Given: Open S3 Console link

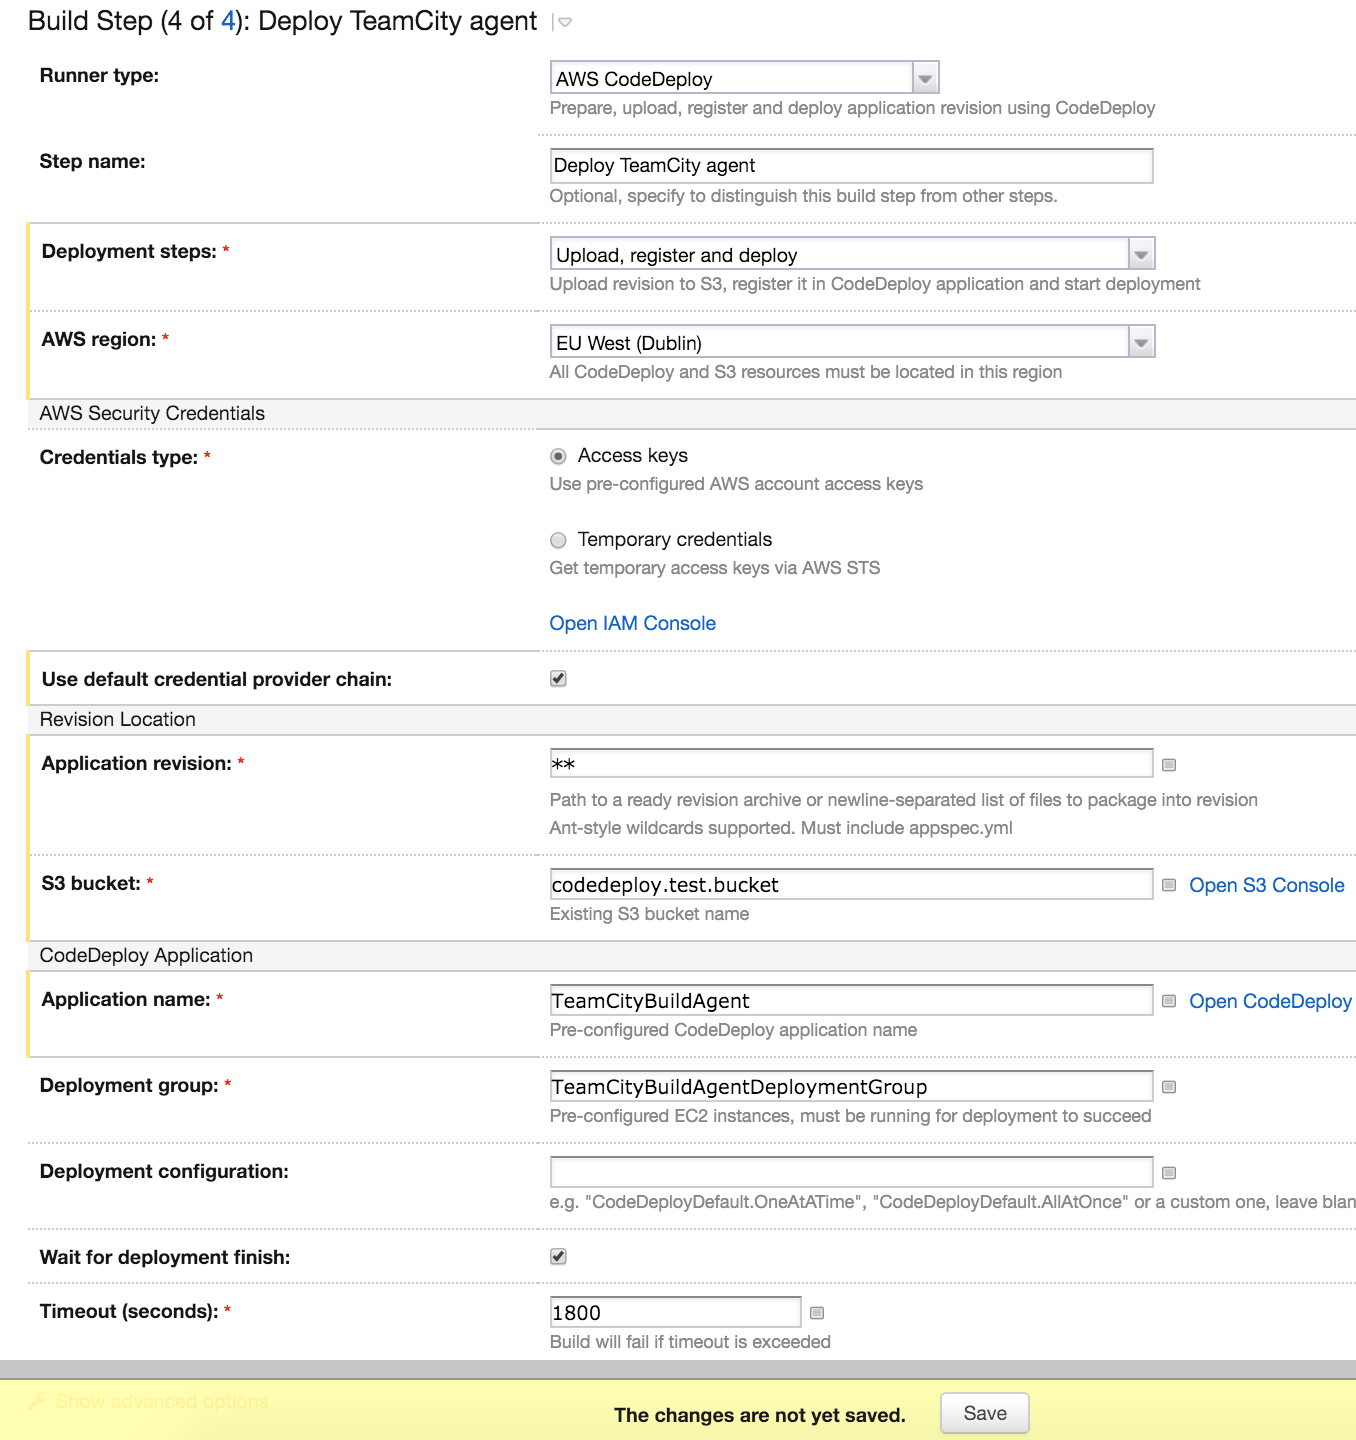Looking at the screenshot, I should 1267,885.
